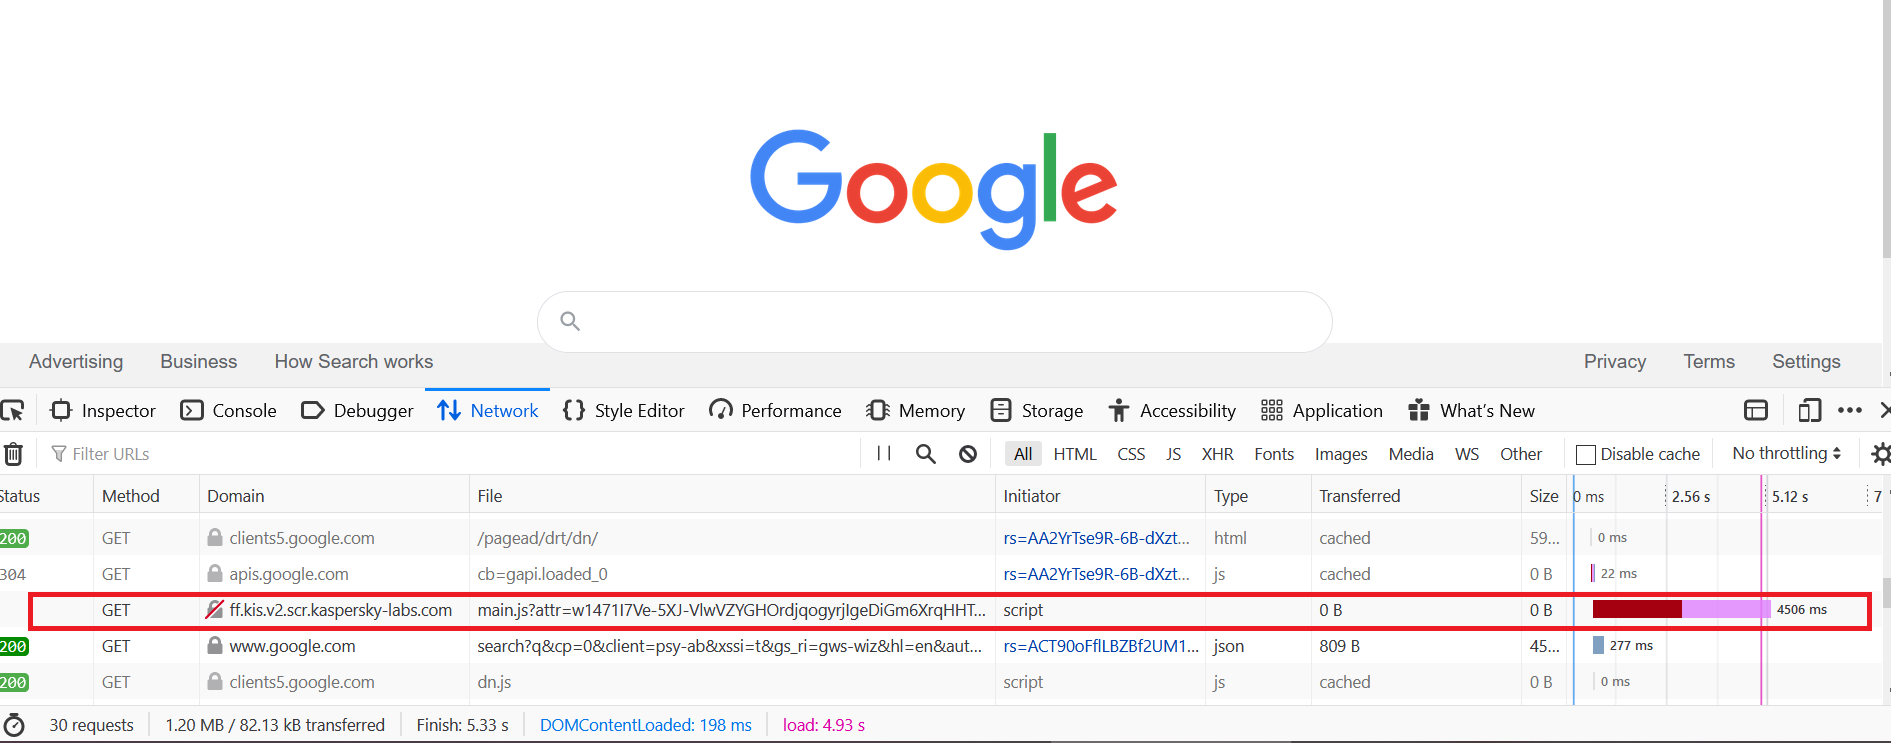Open the DevTools three-dot options menu
The image size is (1891, 743).
point(1850,410)
